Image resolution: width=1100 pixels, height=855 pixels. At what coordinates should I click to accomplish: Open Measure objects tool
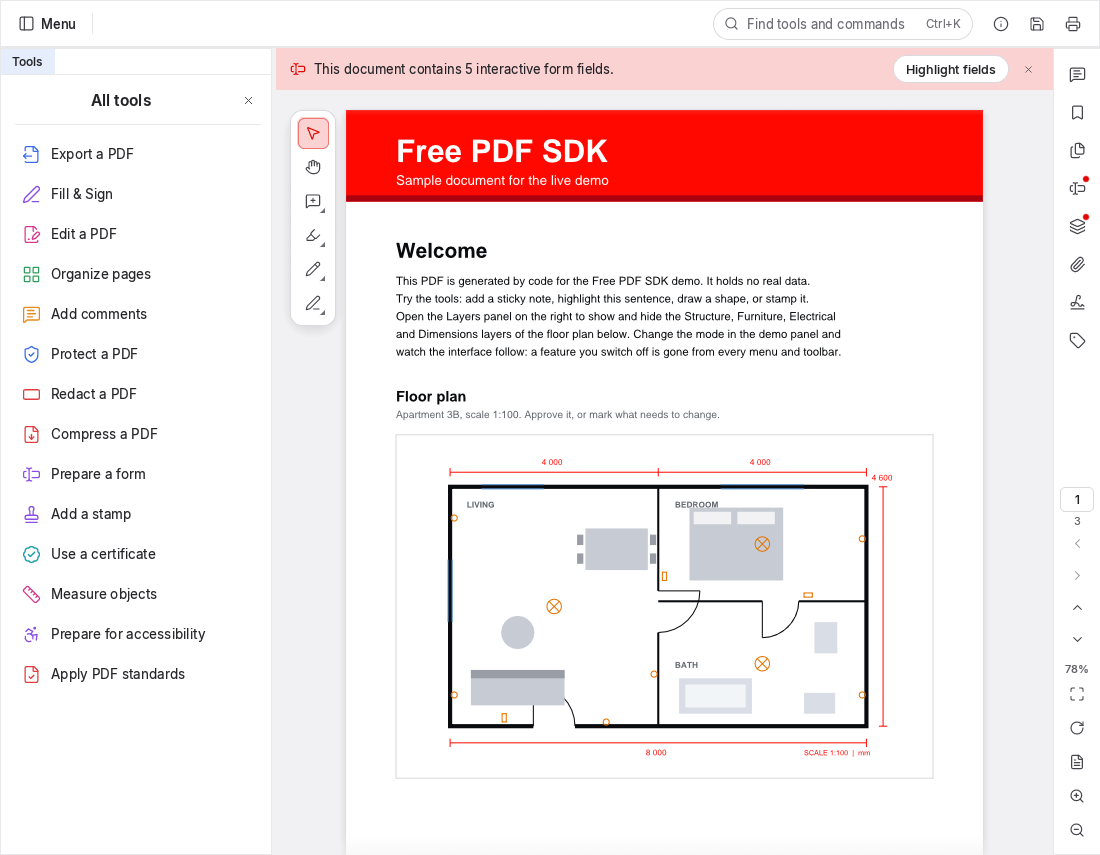click(x=138, y=593)
